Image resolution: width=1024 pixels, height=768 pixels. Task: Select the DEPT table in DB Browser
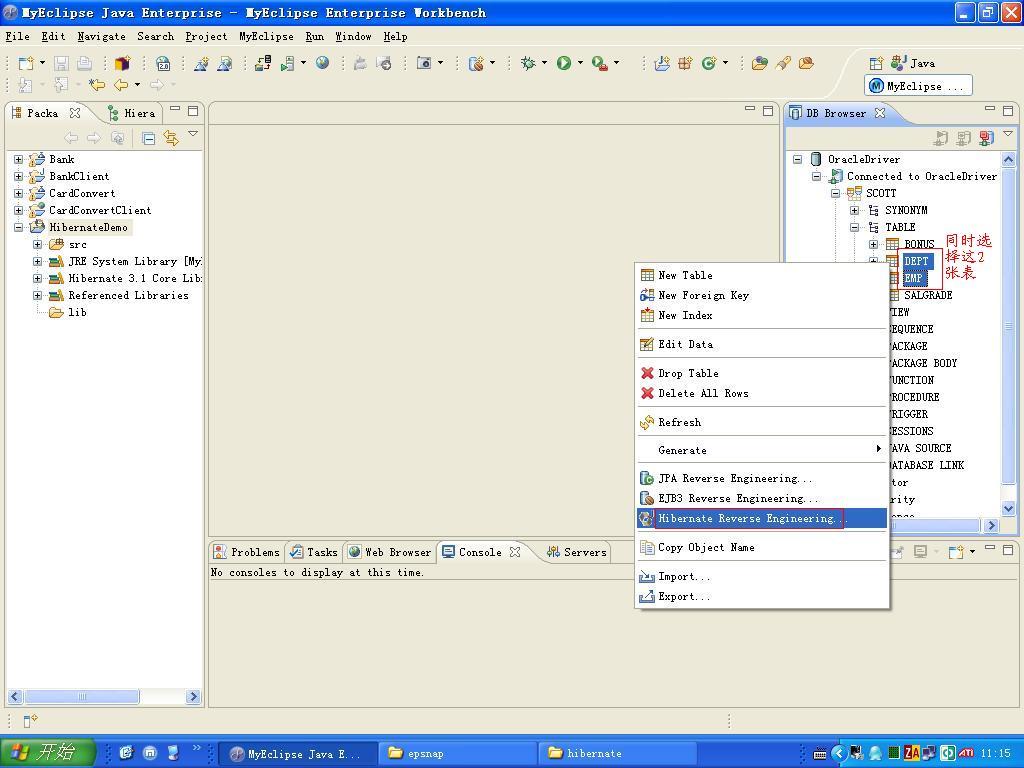tap(916, 261)
